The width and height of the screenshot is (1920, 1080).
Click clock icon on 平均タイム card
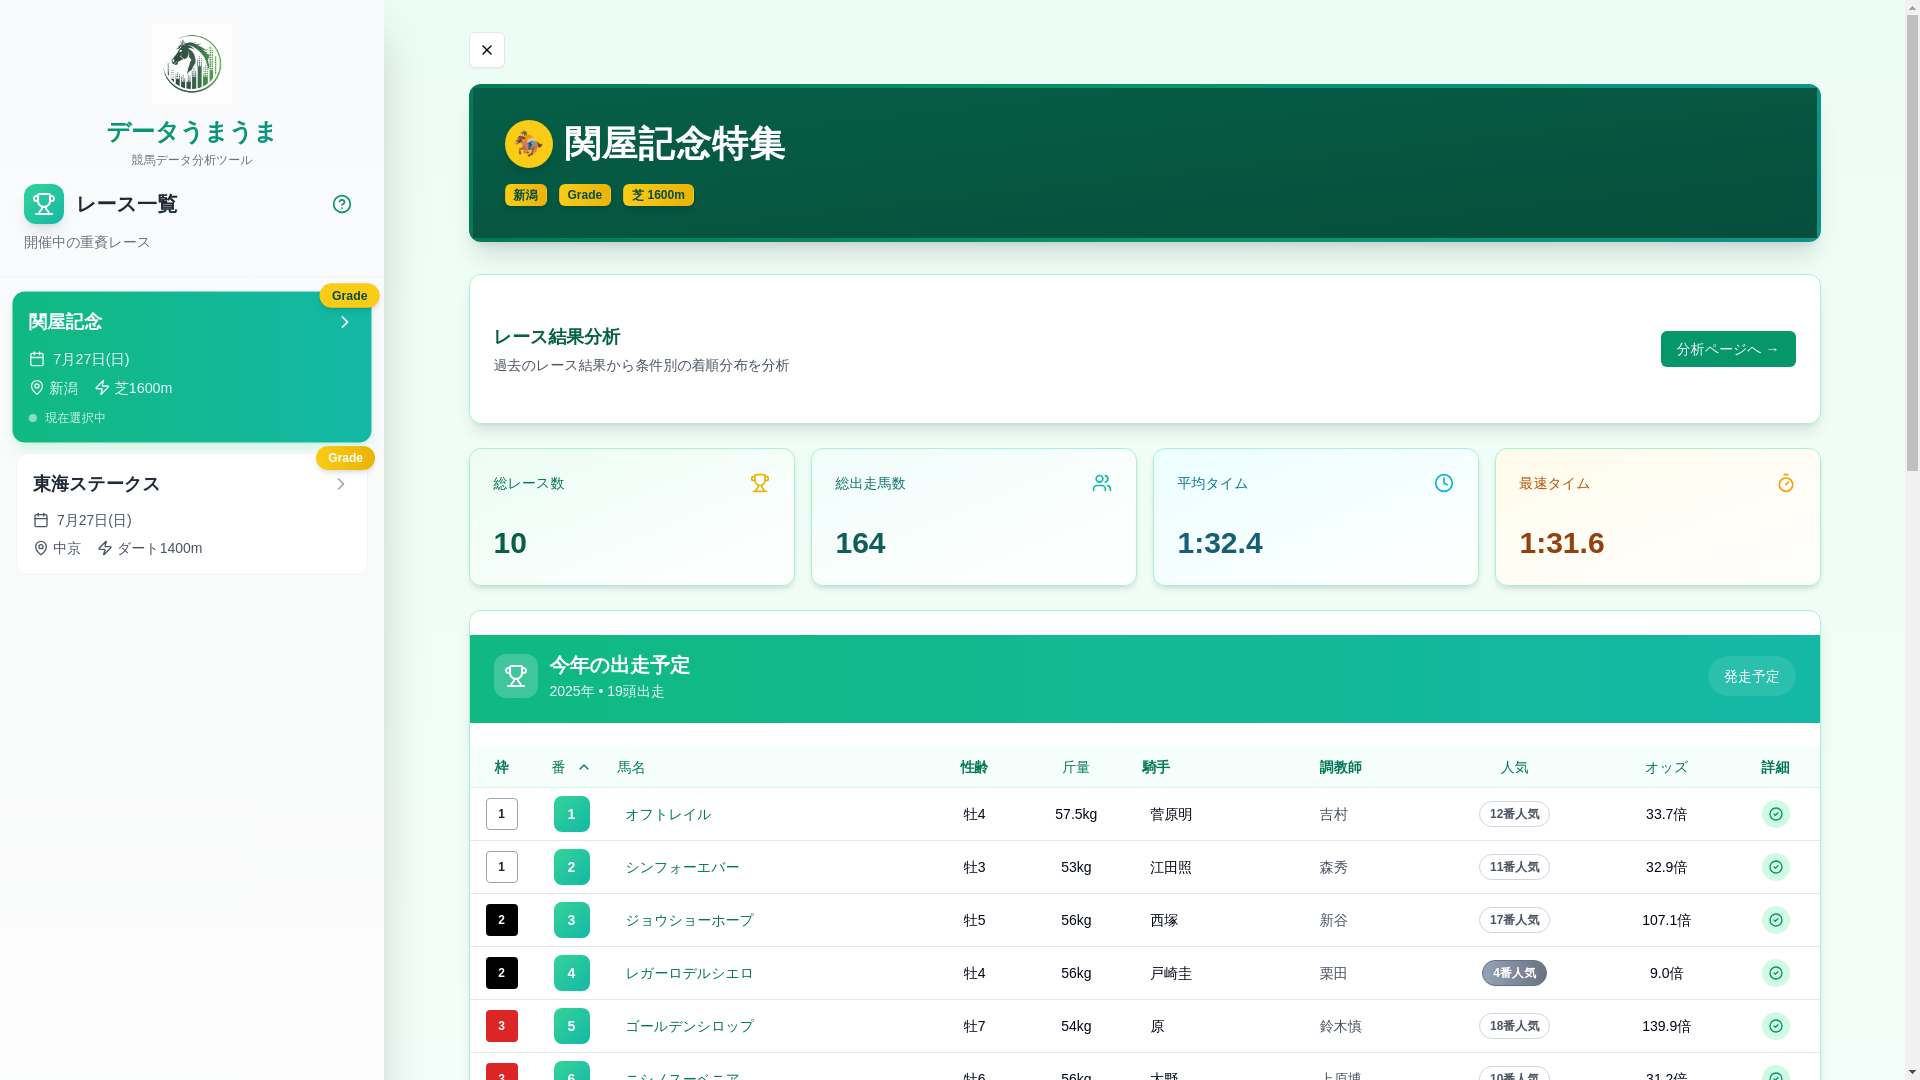coord(1444,483)
